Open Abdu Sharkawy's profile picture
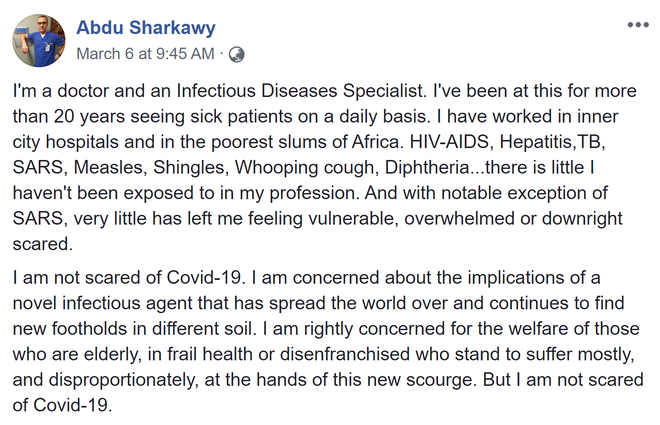 coord(38,40)
